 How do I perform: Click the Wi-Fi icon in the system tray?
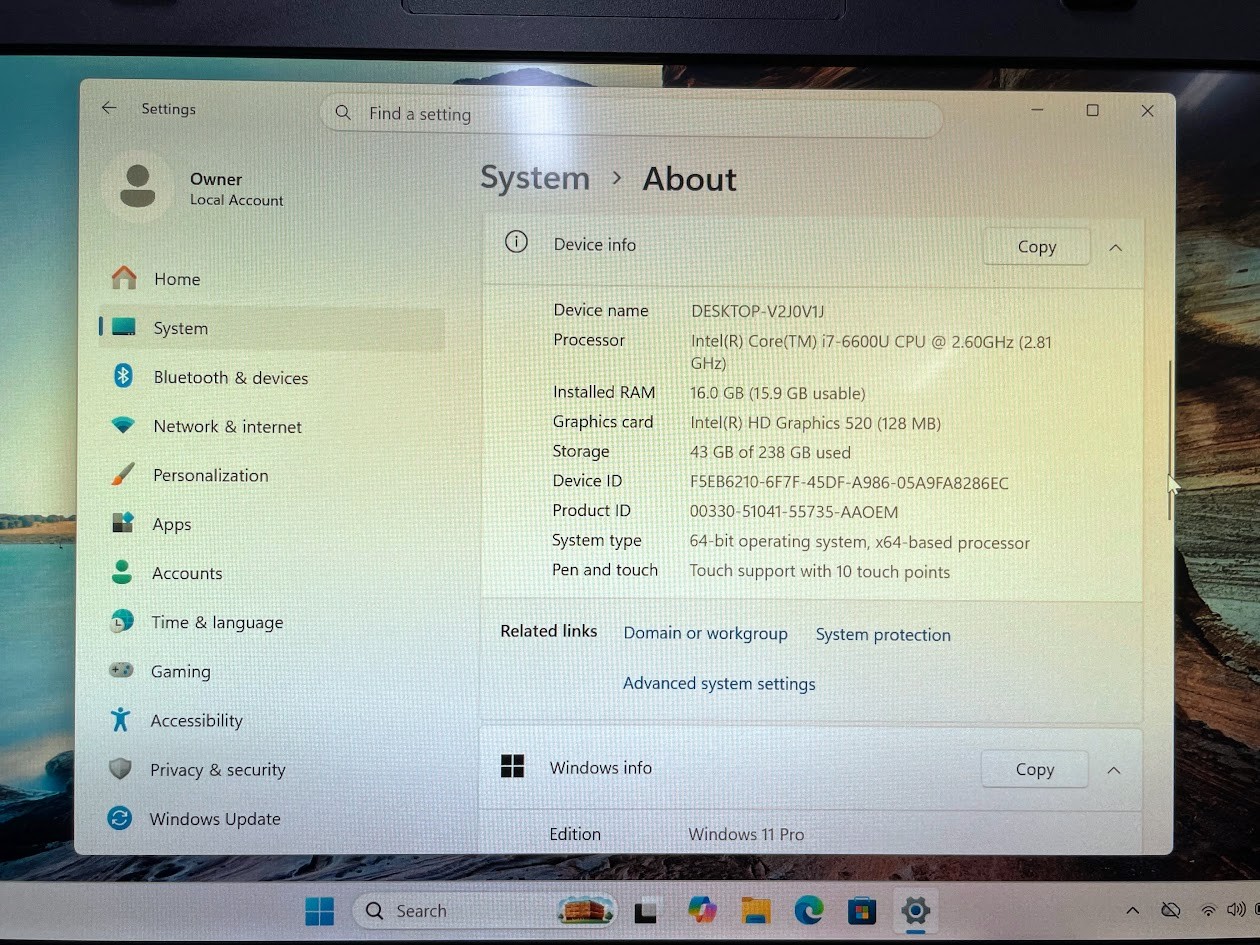point(1208,911)
